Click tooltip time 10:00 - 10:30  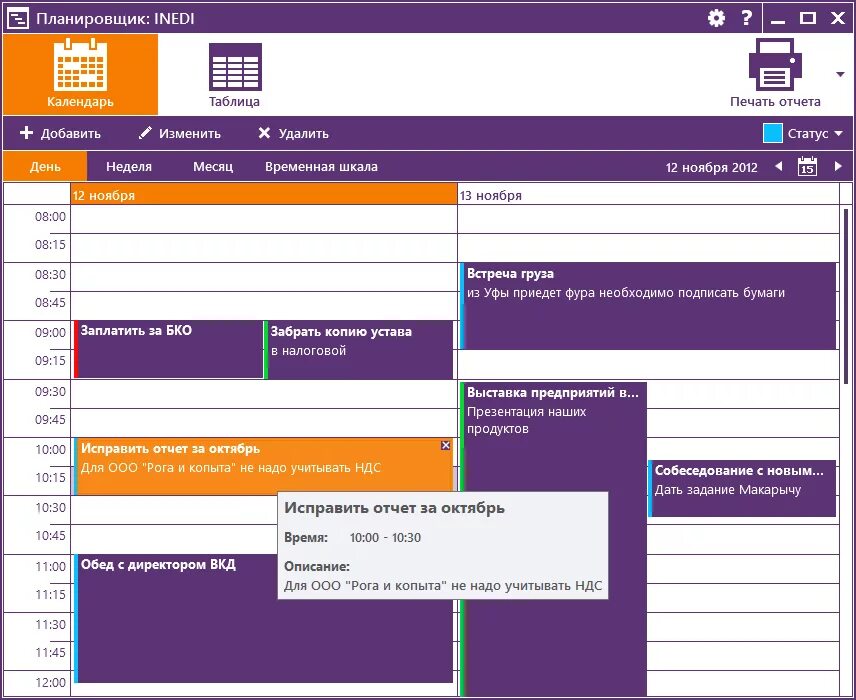[385, 538]
